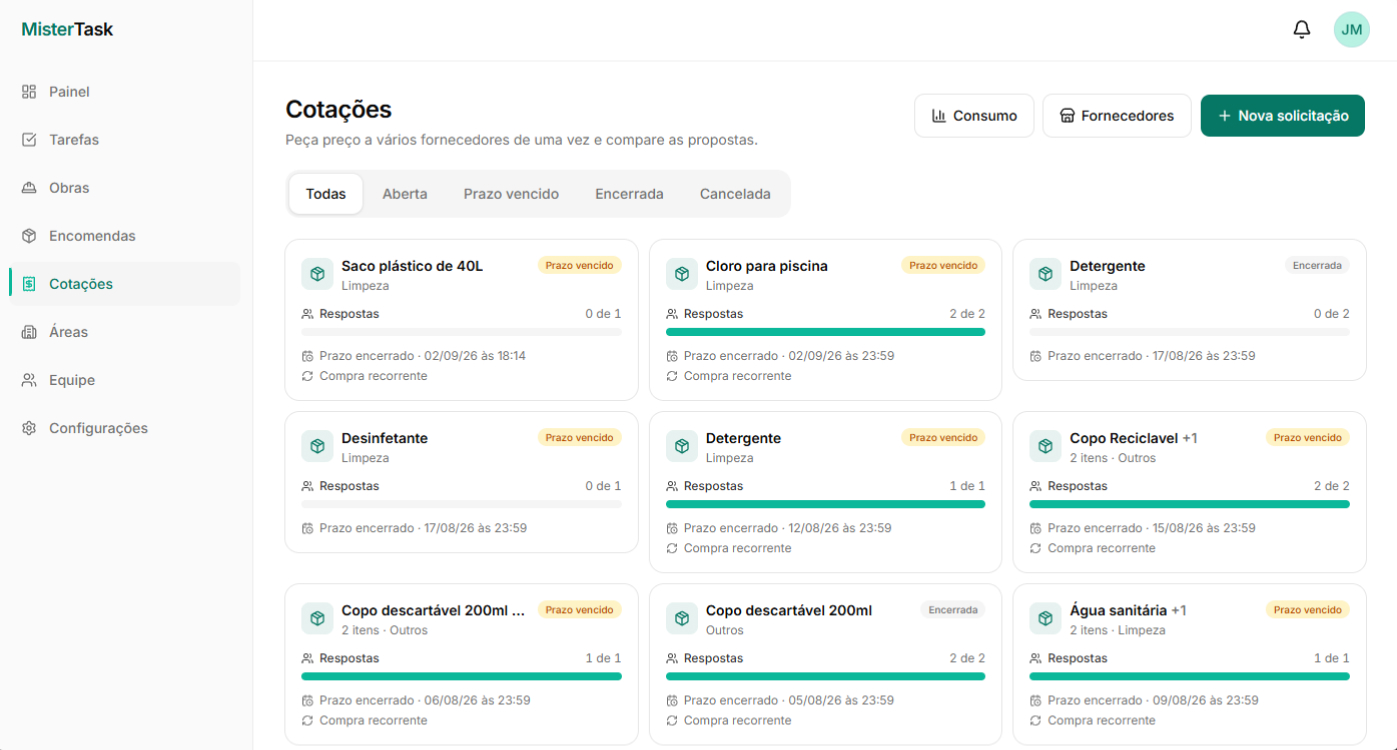Click the Tarefas checklist icon in sidebar

click(x=29, y=140)
